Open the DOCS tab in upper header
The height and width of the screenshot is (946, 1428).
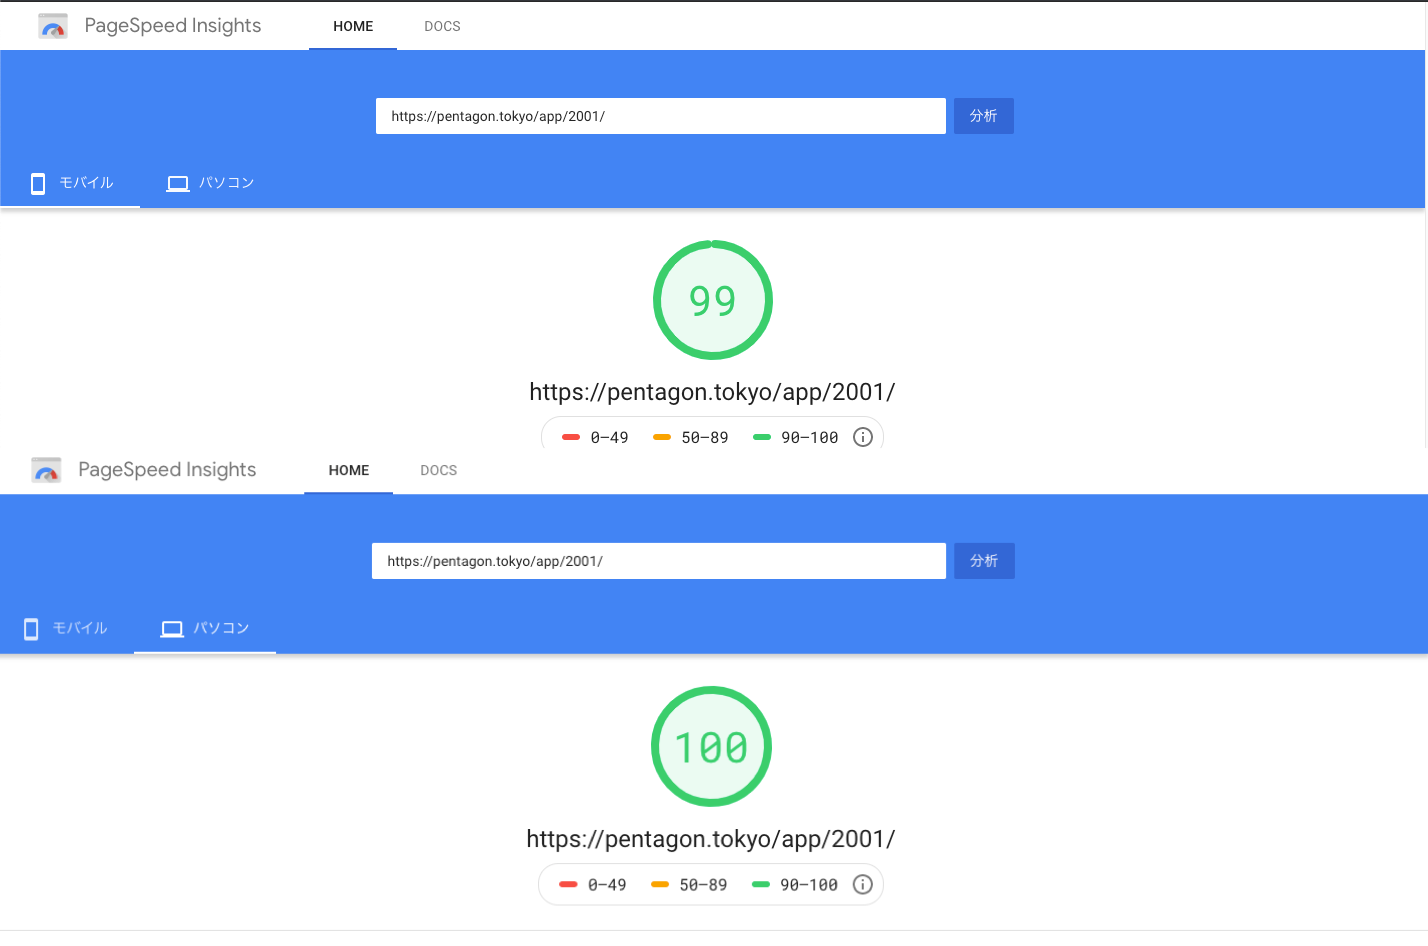click(x=442, y=26)
